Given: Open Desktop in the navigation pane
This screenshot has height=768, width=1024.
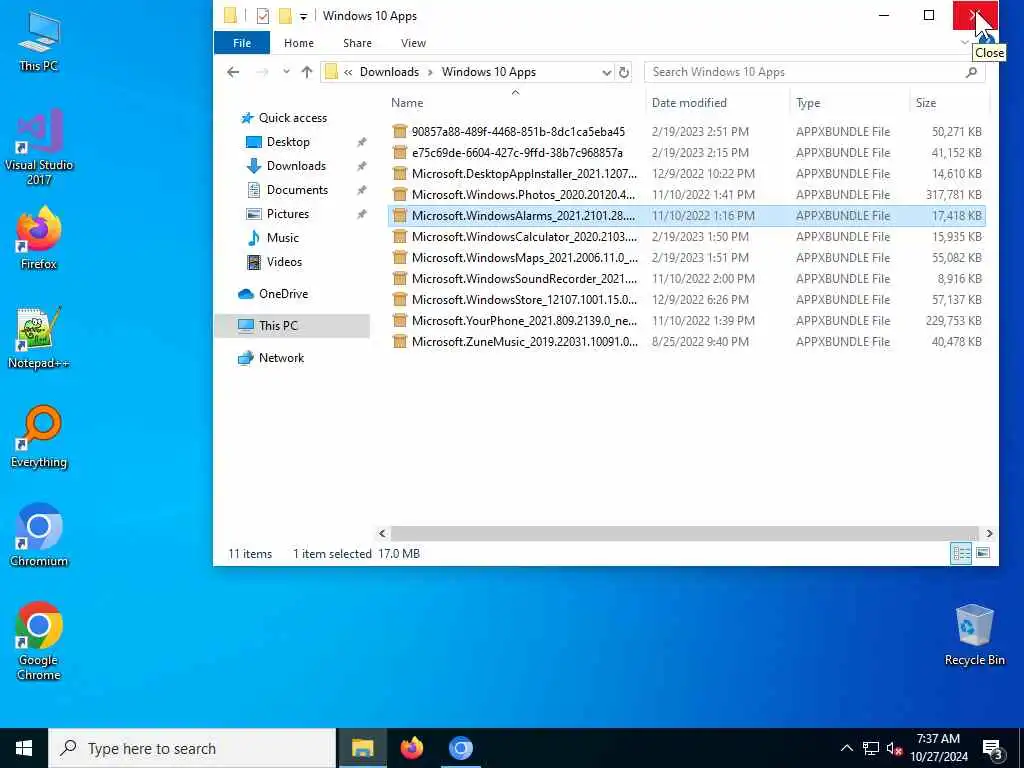Looking at the screenshot, I should point(288,142).
